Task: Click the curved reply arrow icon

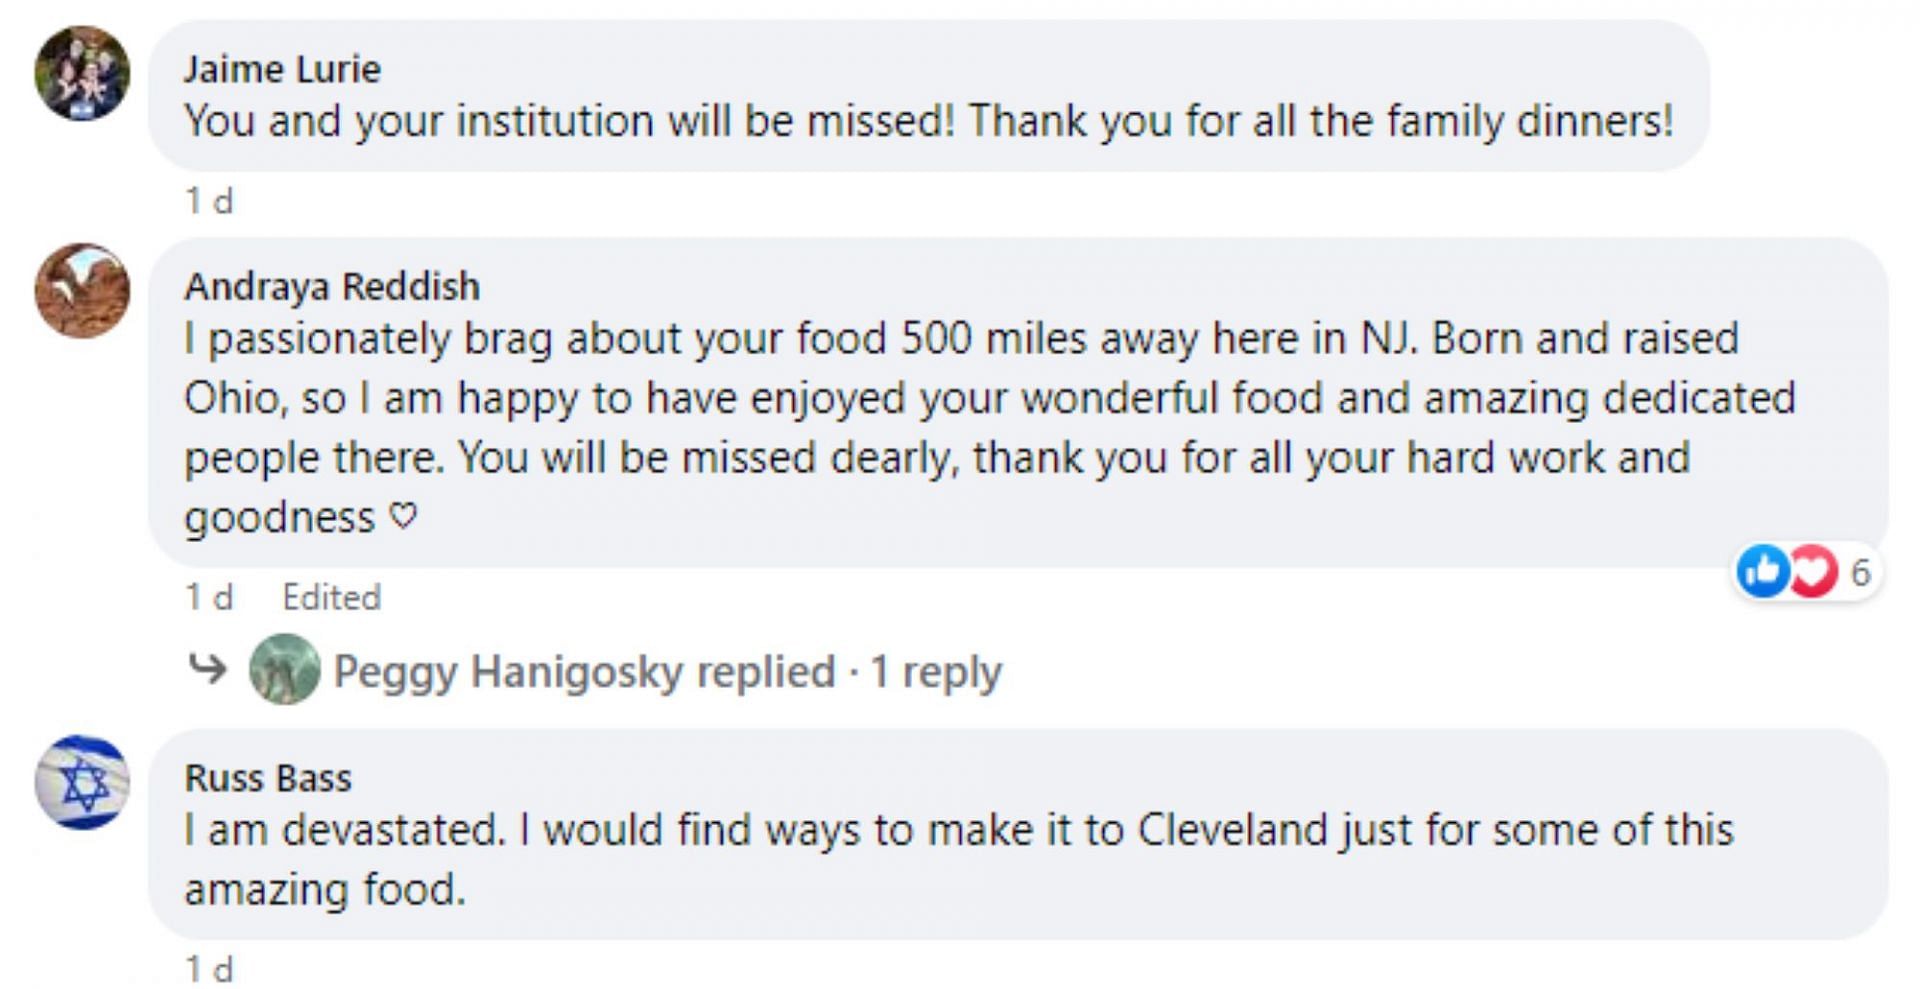Action: (x=208, y=668)
